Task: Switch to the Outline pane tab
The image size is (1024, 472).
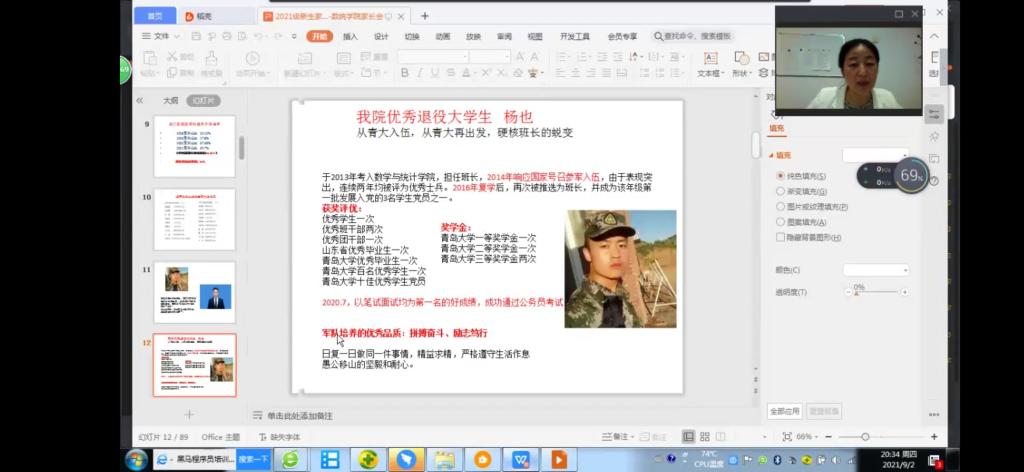Action: coord(170,100)
